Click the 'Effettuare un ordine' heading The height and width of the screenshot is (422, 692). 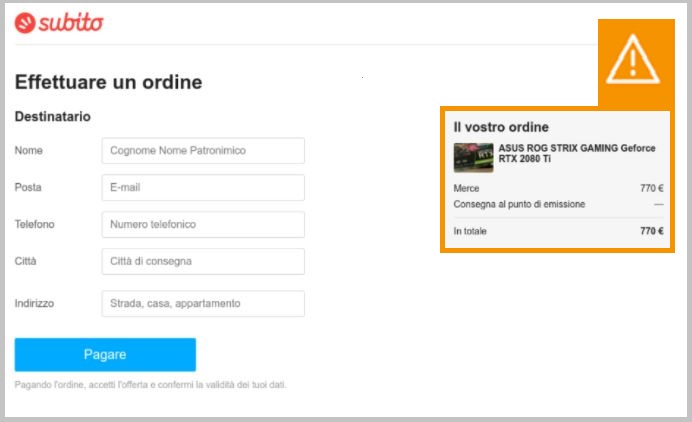coord(109,82)
